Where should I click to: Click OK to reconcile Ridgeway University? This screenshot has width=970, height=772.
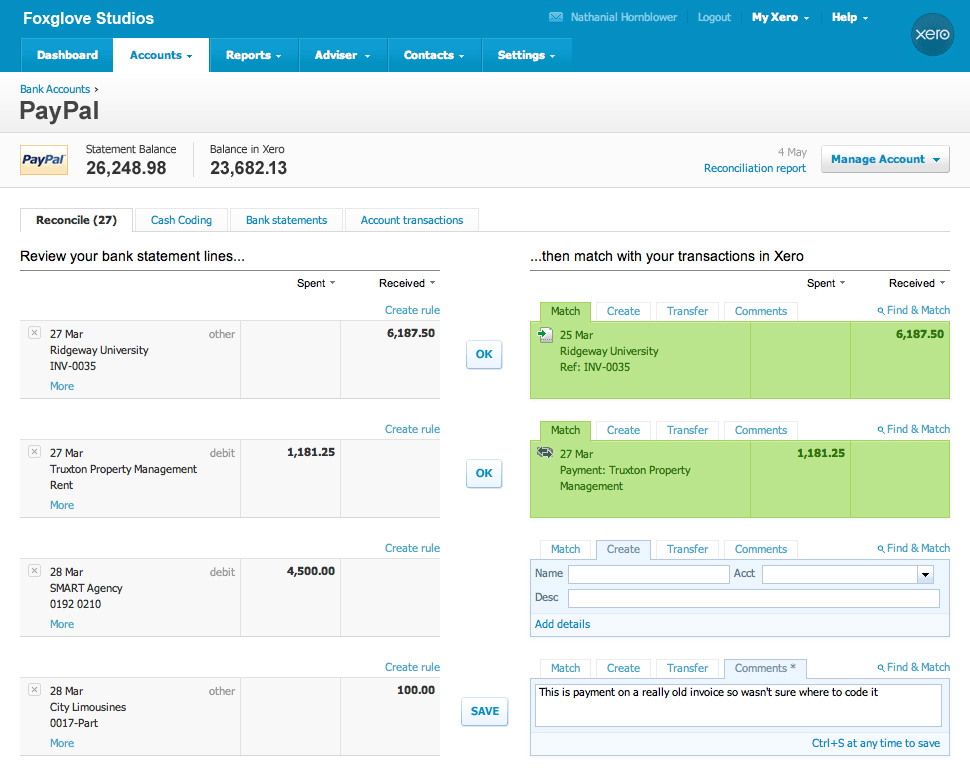pyautogui.click(x=484, y=354)
